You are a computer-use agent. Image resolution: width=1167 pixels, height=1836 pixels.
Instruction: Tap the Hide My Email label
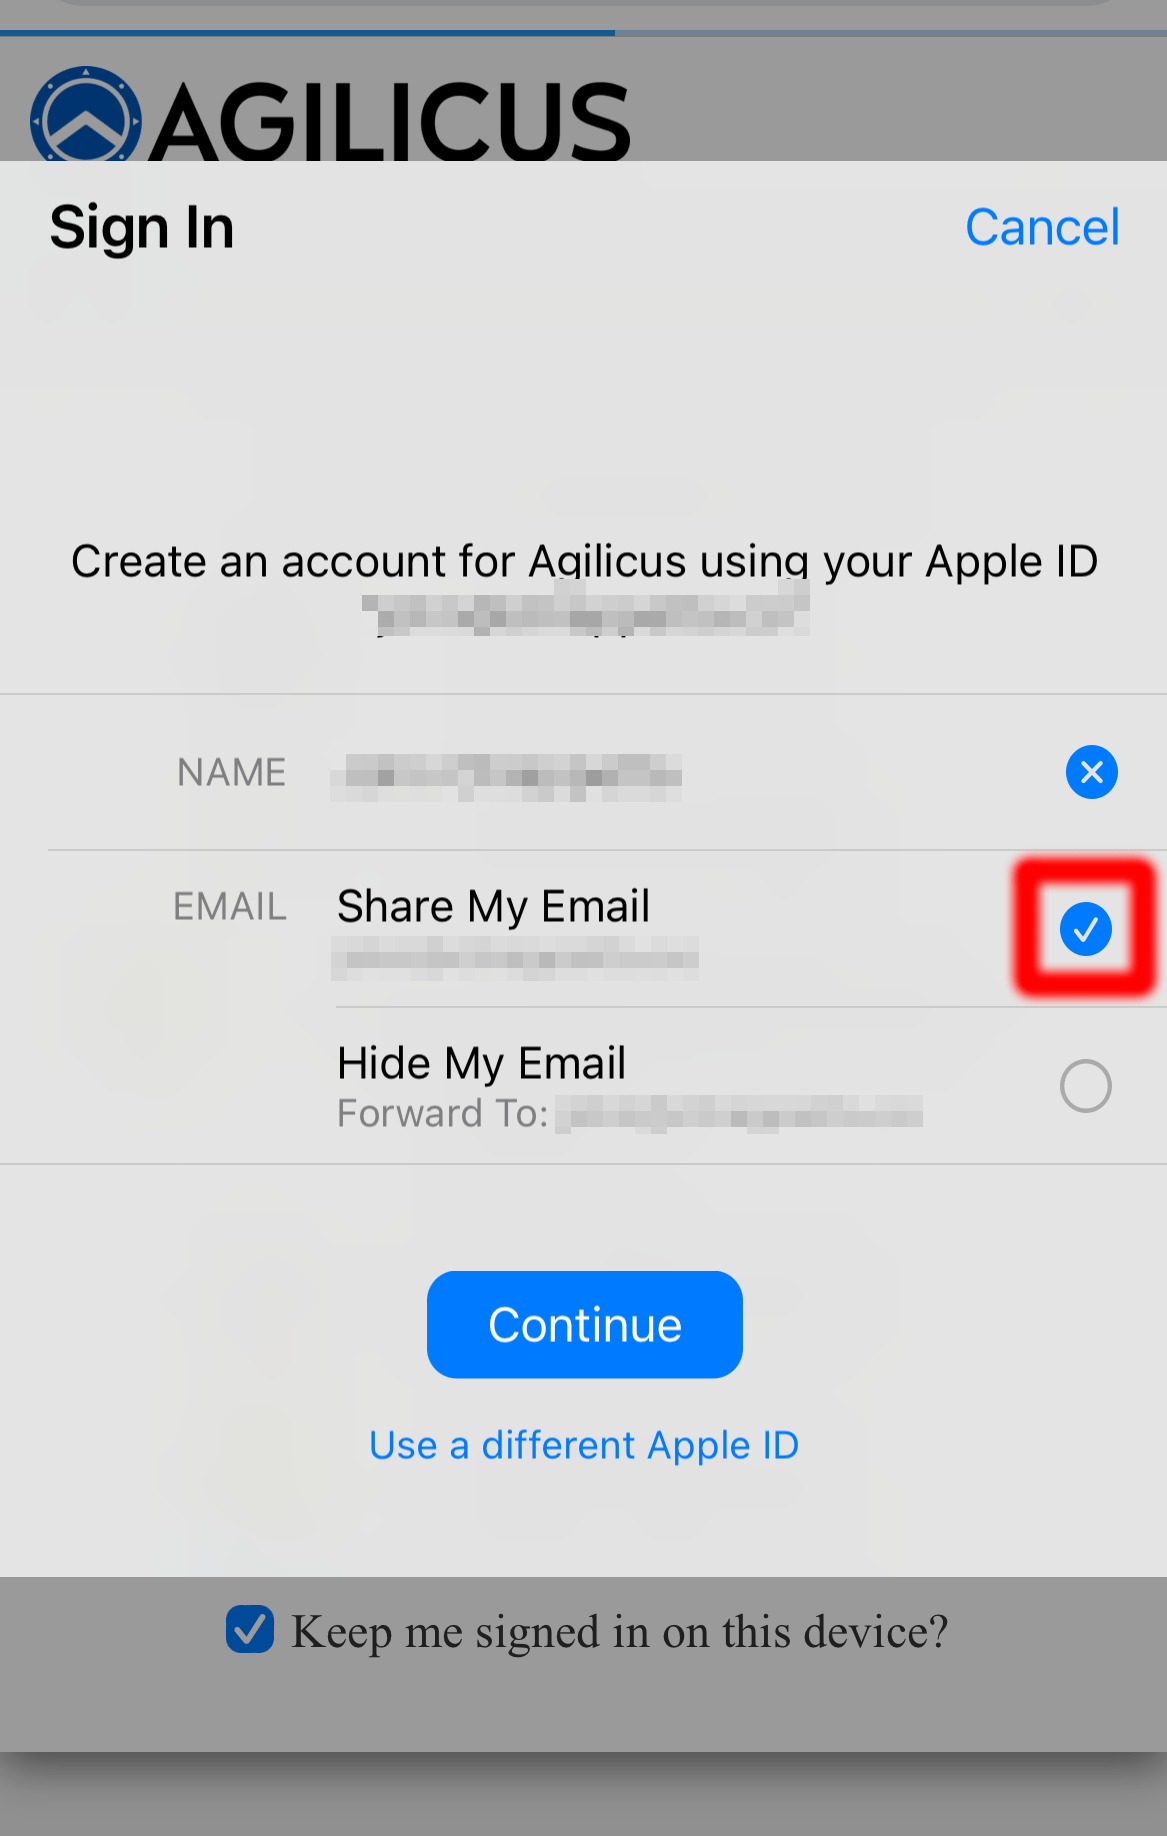(482, 1063)
